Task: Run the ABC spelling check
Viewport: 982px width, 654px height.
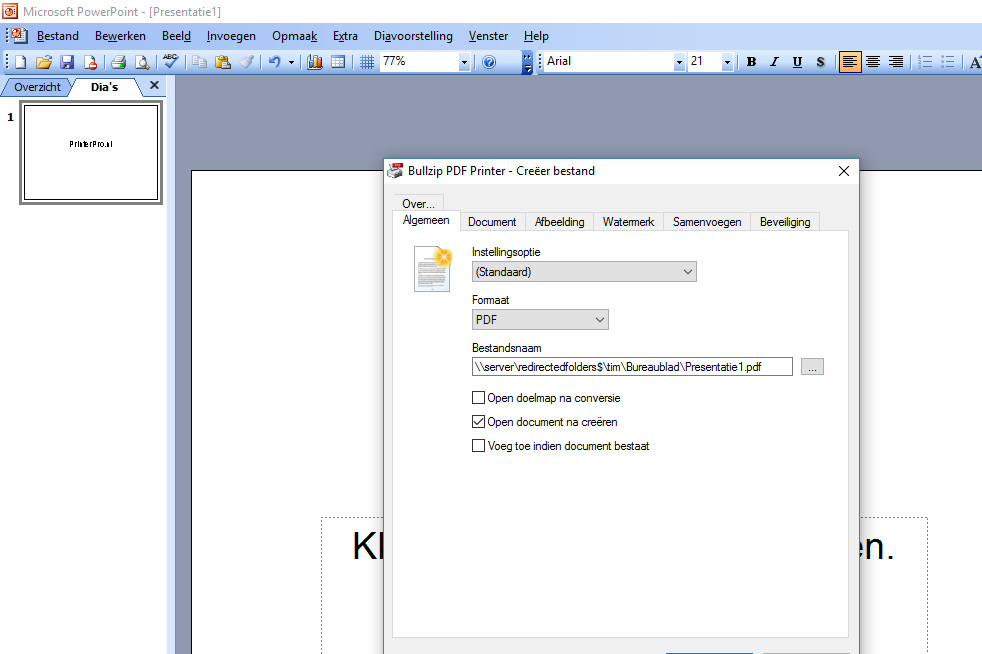Action: pyautogui.click(x=170, y=61)
